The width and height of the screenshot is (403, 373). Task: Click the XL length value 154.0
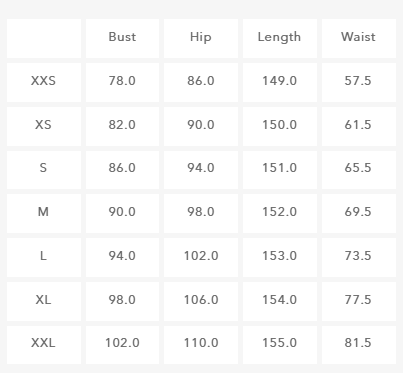pos(279,300)
